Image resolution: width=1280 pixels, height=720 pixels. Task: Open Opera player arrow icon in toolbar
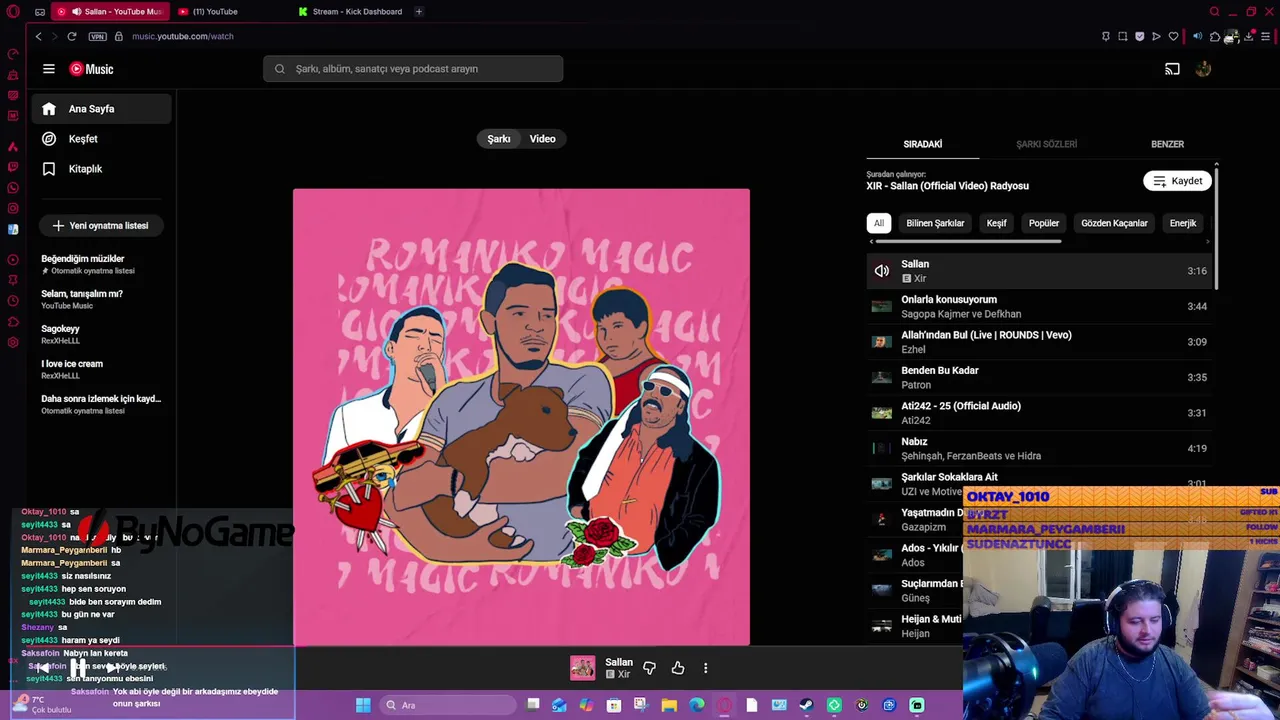tap(1156, 36)
